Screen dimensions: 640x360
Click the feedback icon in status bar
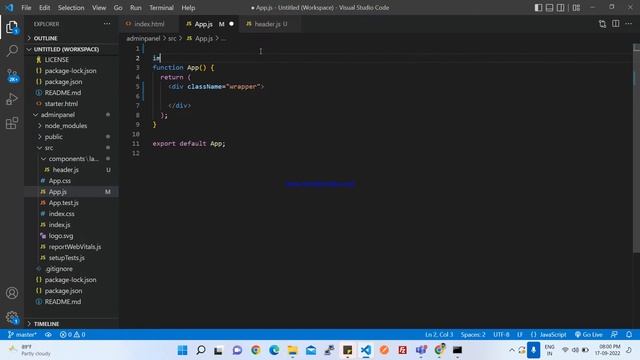[614, 335]
